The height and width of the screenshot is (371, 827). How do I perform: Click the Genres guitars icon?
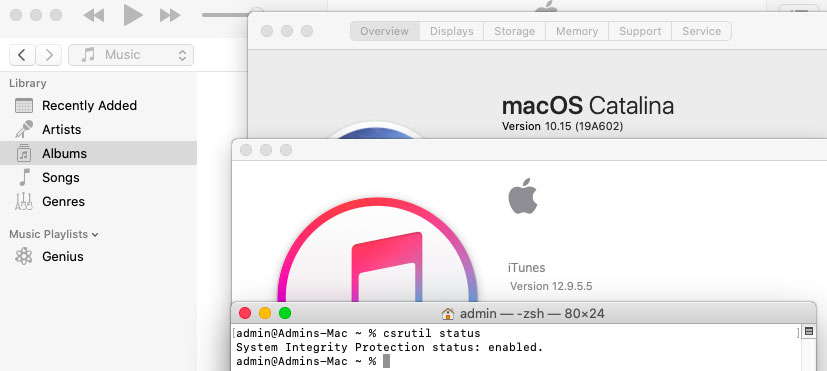pos(24,202)
